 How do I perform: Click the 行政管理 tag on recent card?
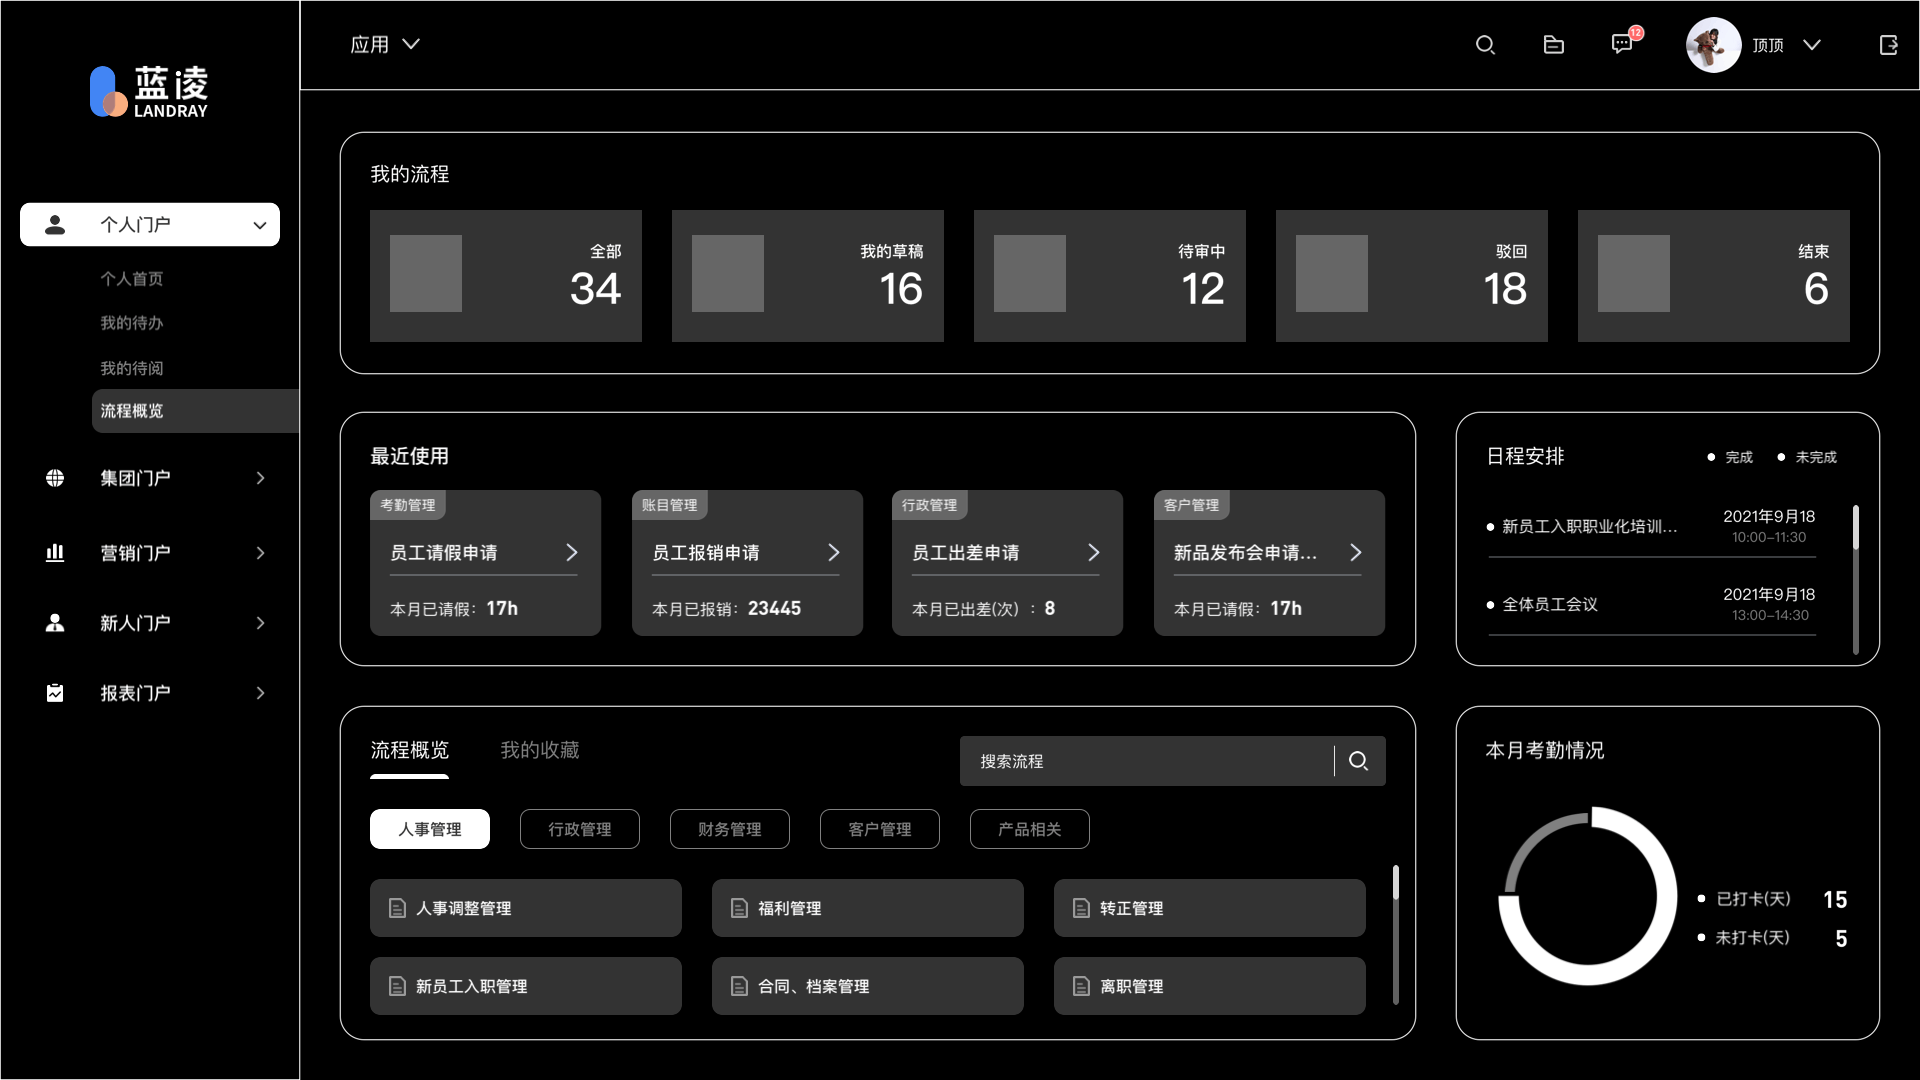(930, 505)
